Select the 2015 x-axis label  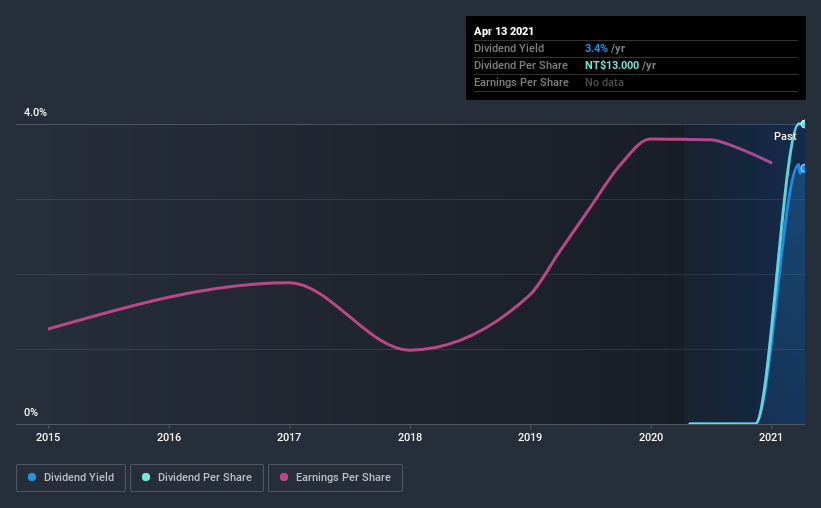(x=49, y=437)
